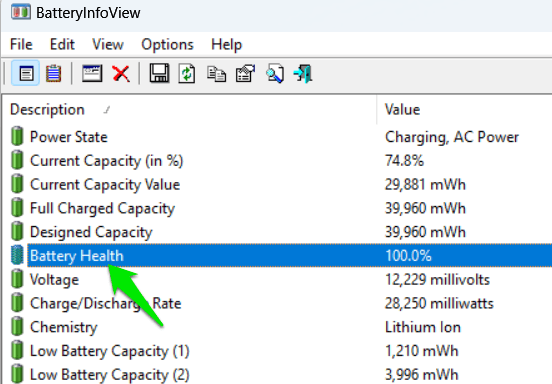Image resolution: width=552 pixels, height=384 pixels.
Task: Click battery icon beside Power State
Action: tap(17, 136)
